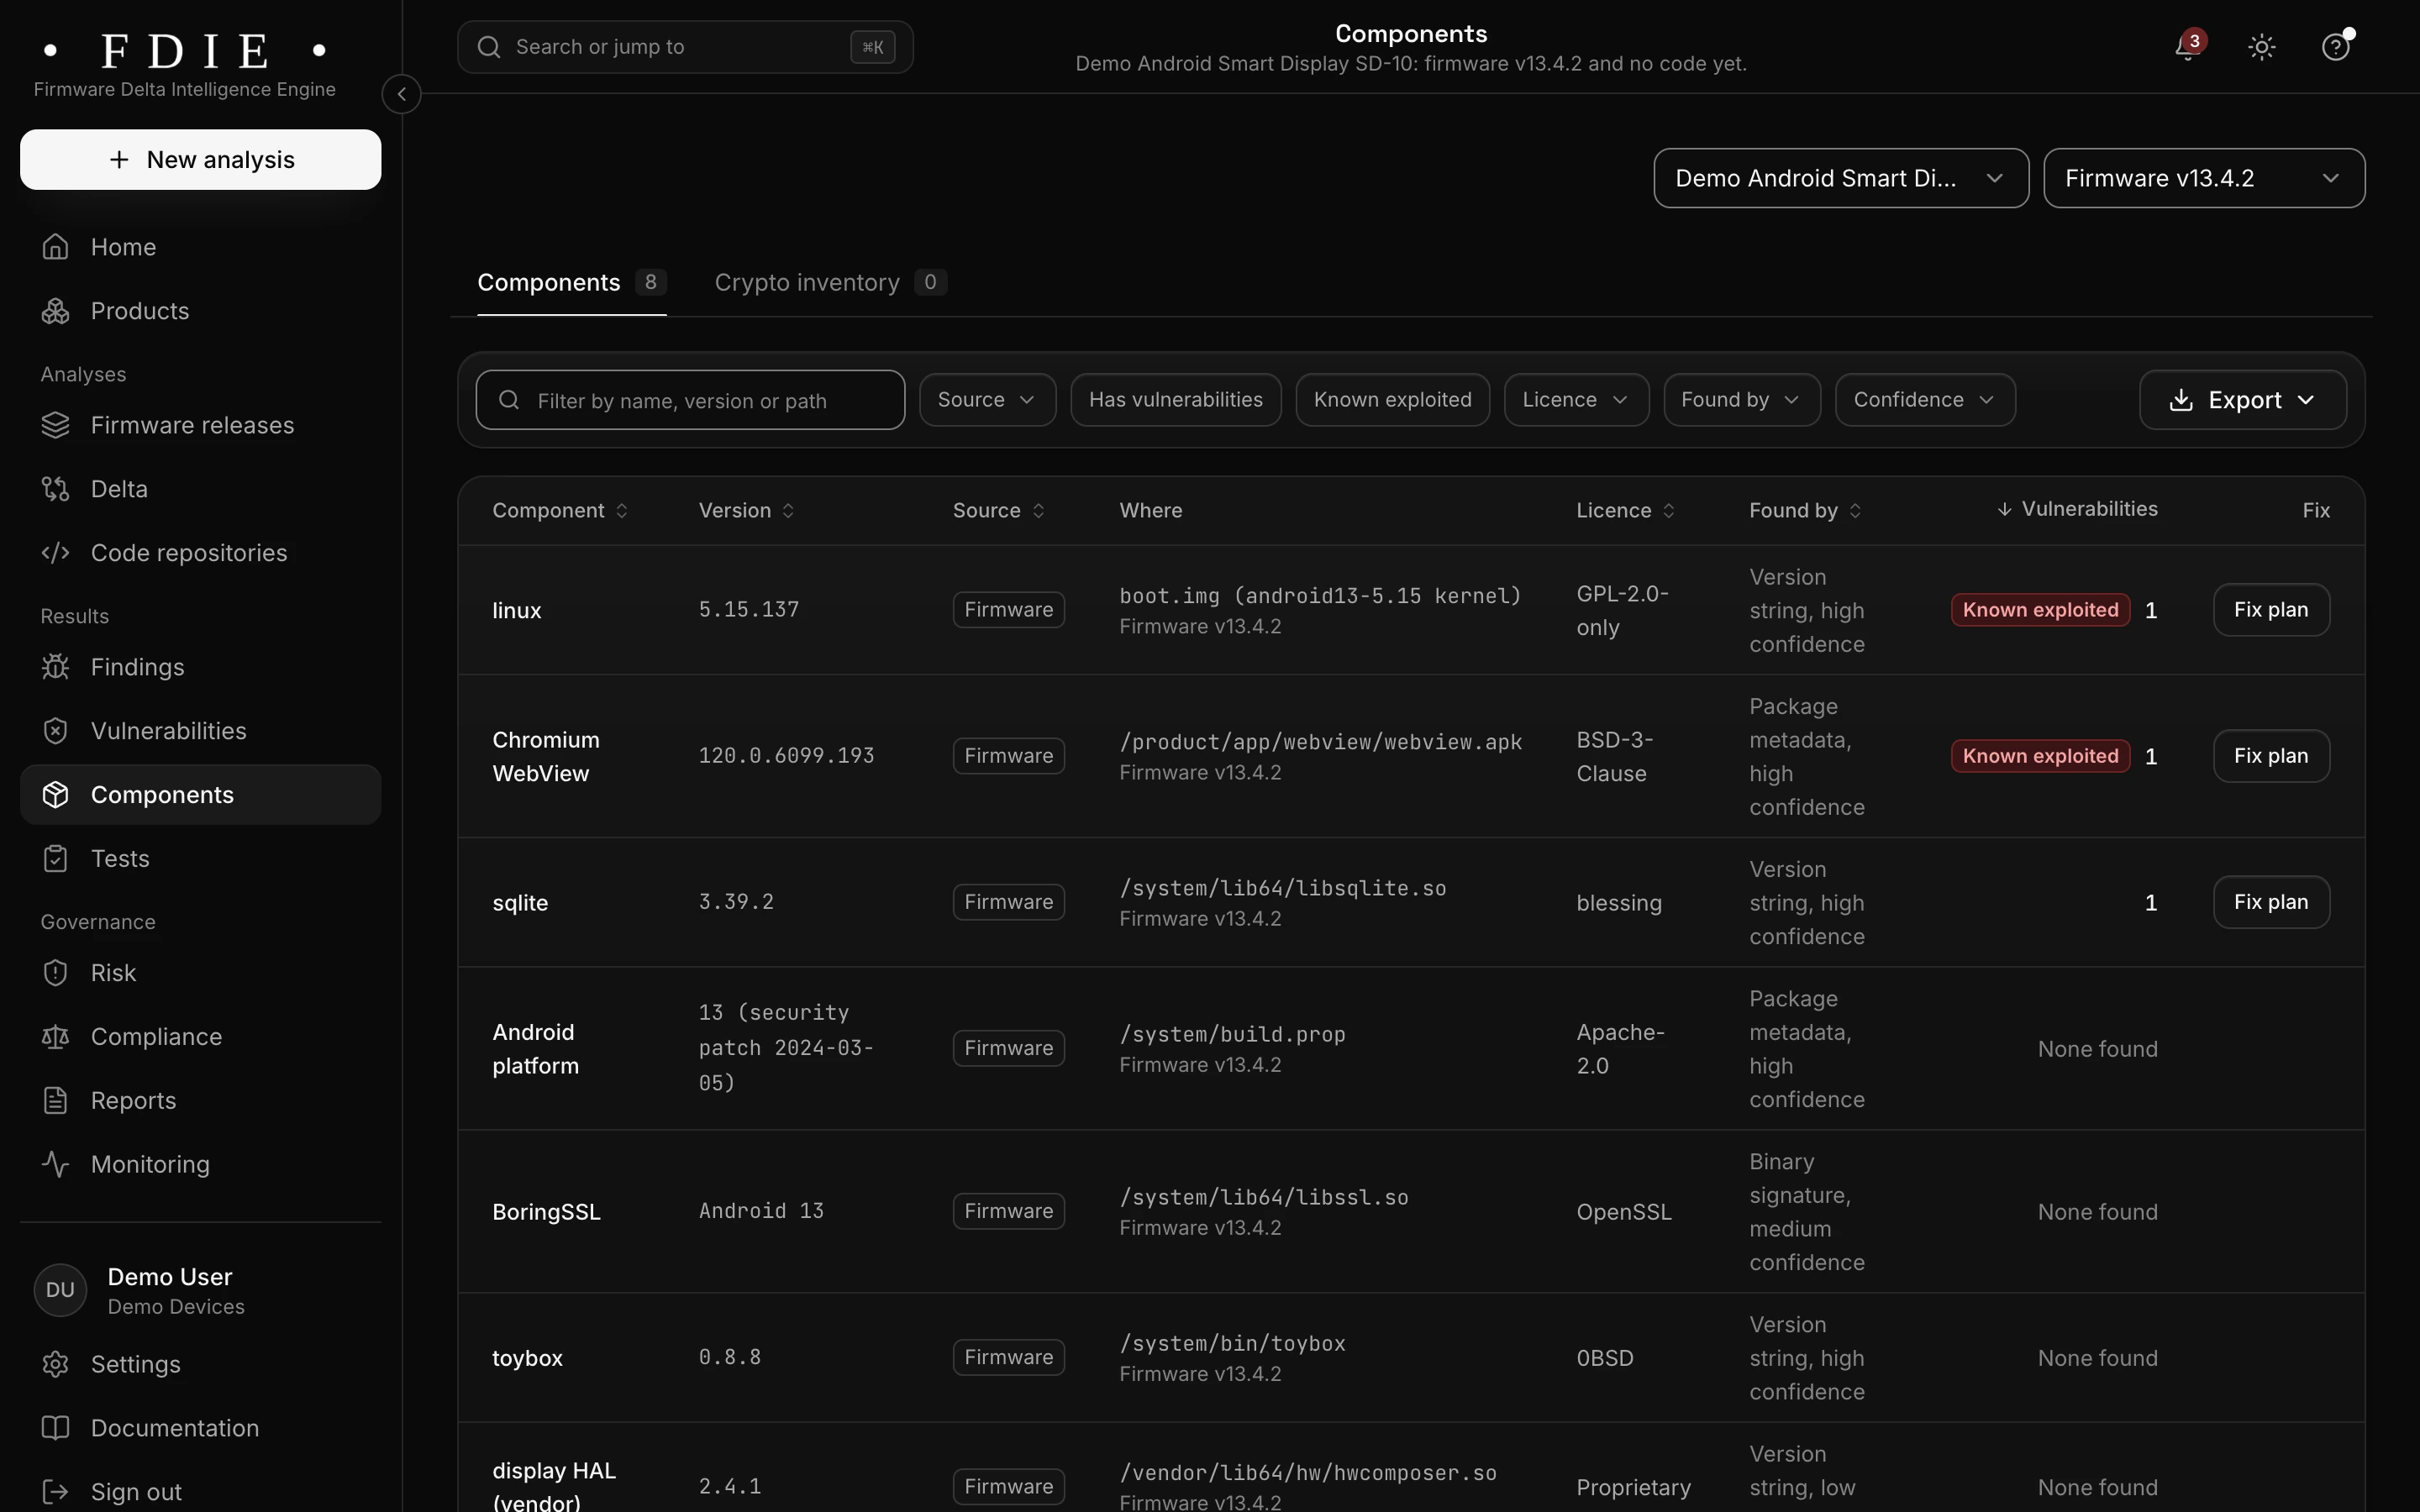Open Firmware releases page

(200, 425)
